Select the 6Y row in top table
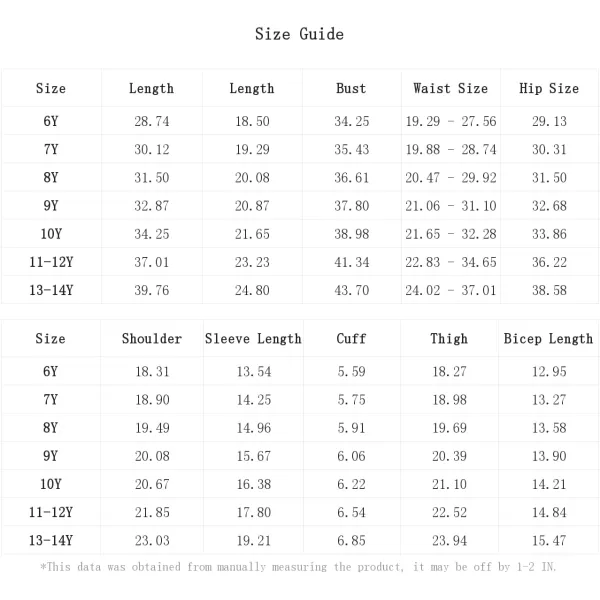The height and width of the screenshot is (600, 600). [x=300, y=121]
